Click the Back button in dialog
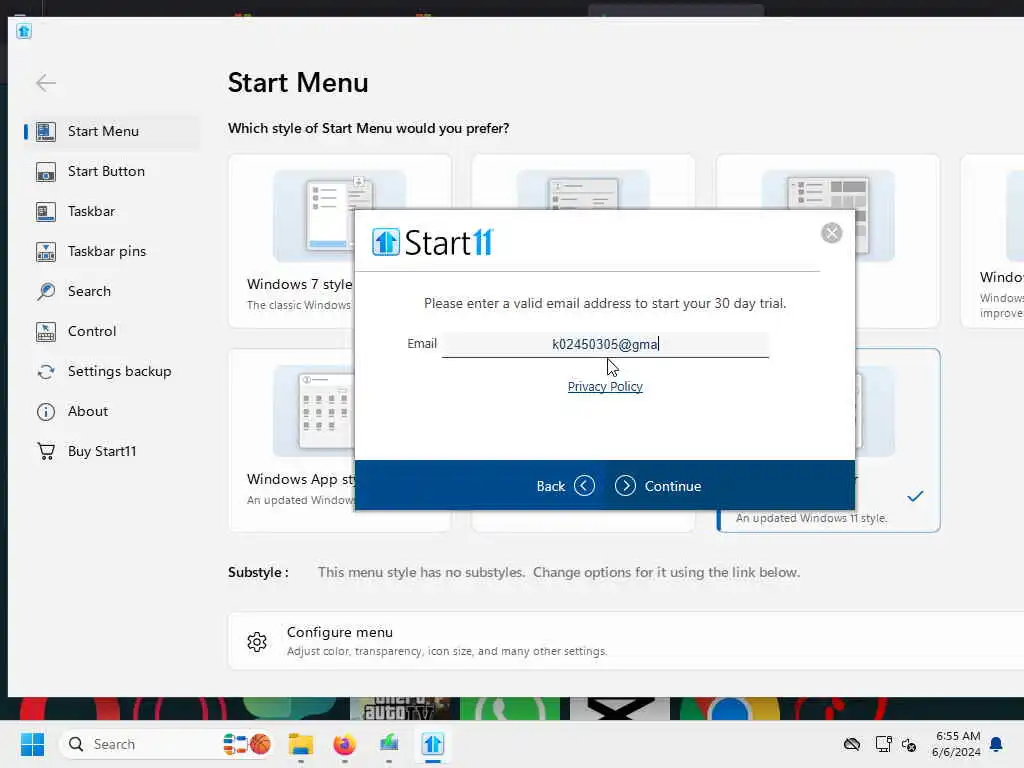 [x=566, y=486]
